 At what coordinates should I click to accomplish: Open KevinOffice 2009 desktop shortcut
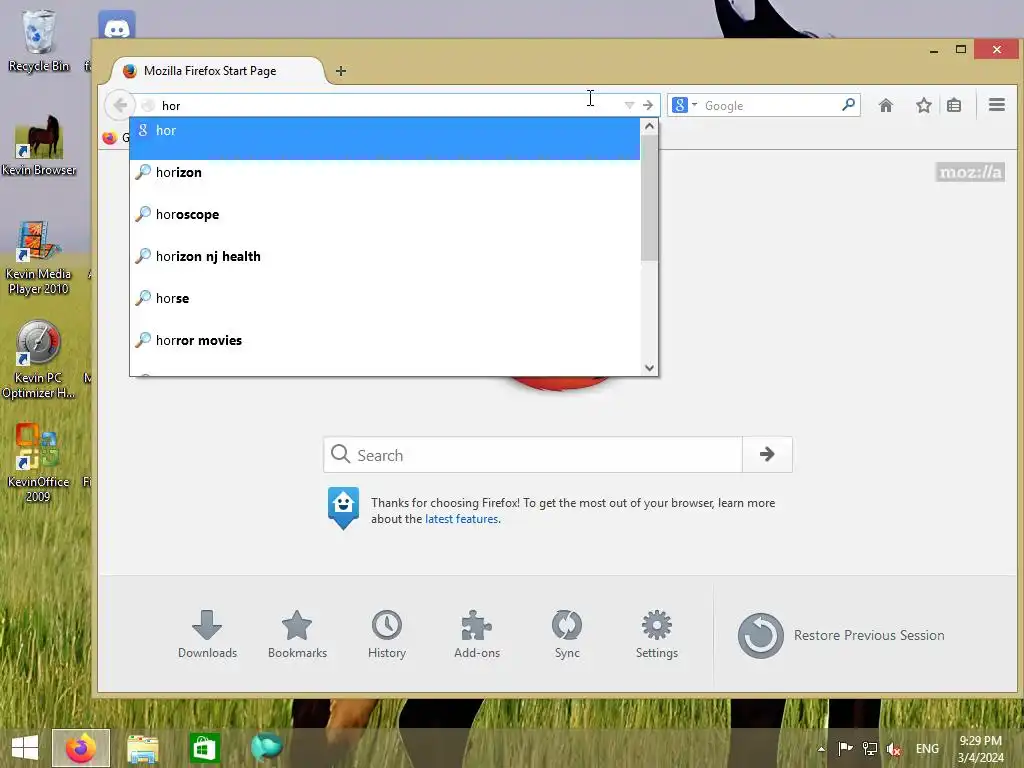[39, 462]
